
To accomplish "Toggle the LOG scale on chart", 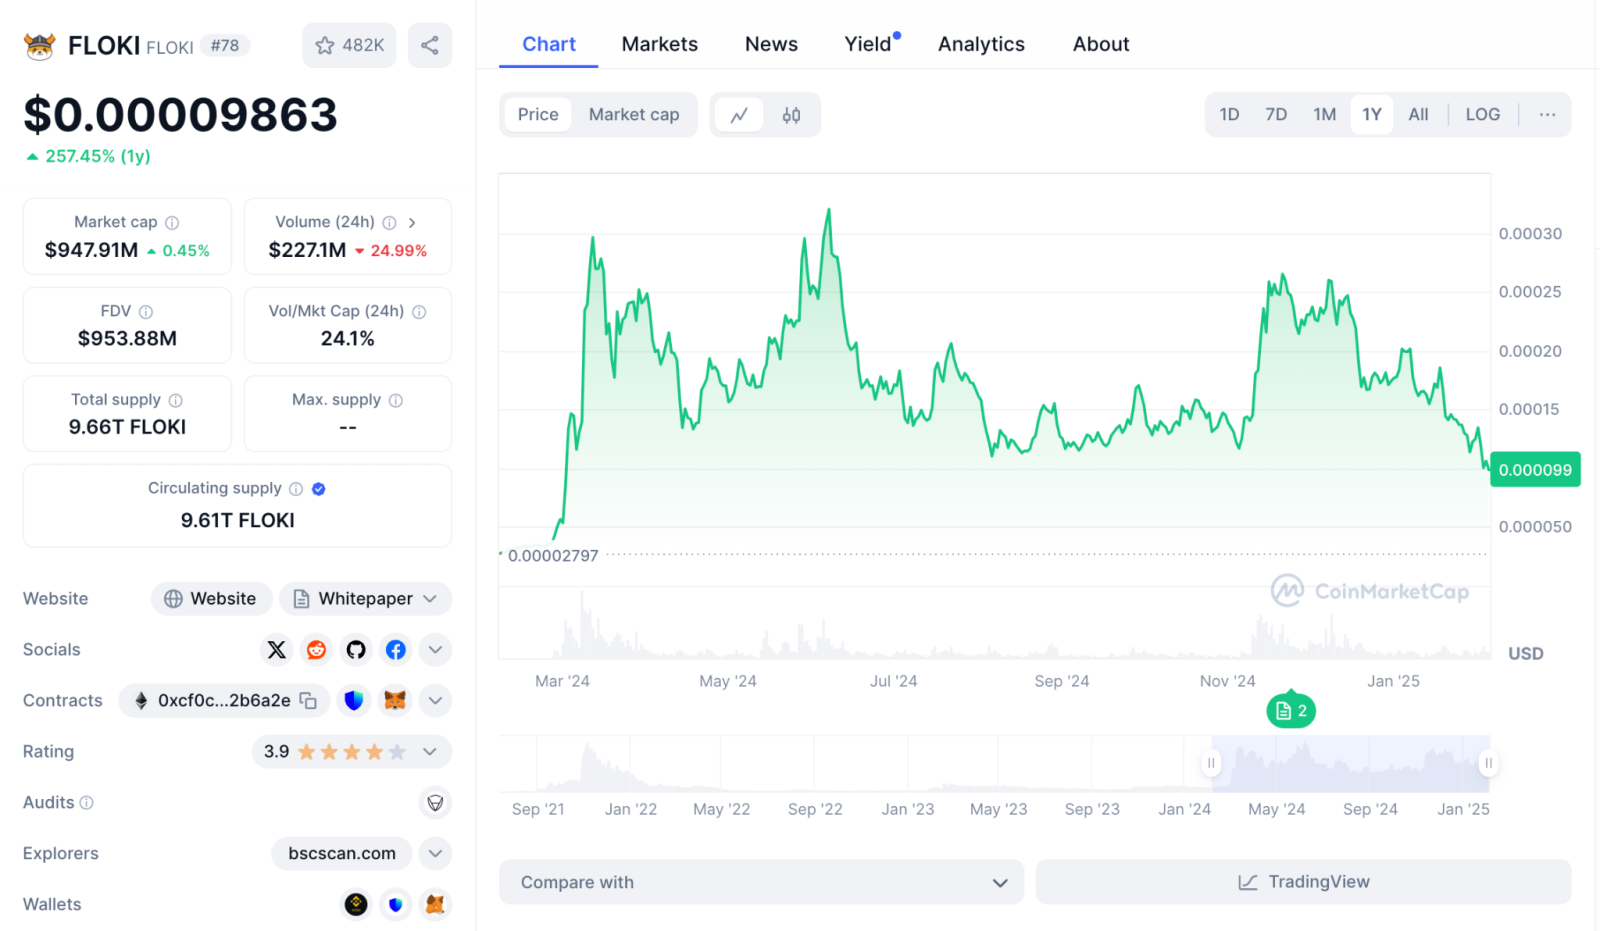I will coord(1482,115).
